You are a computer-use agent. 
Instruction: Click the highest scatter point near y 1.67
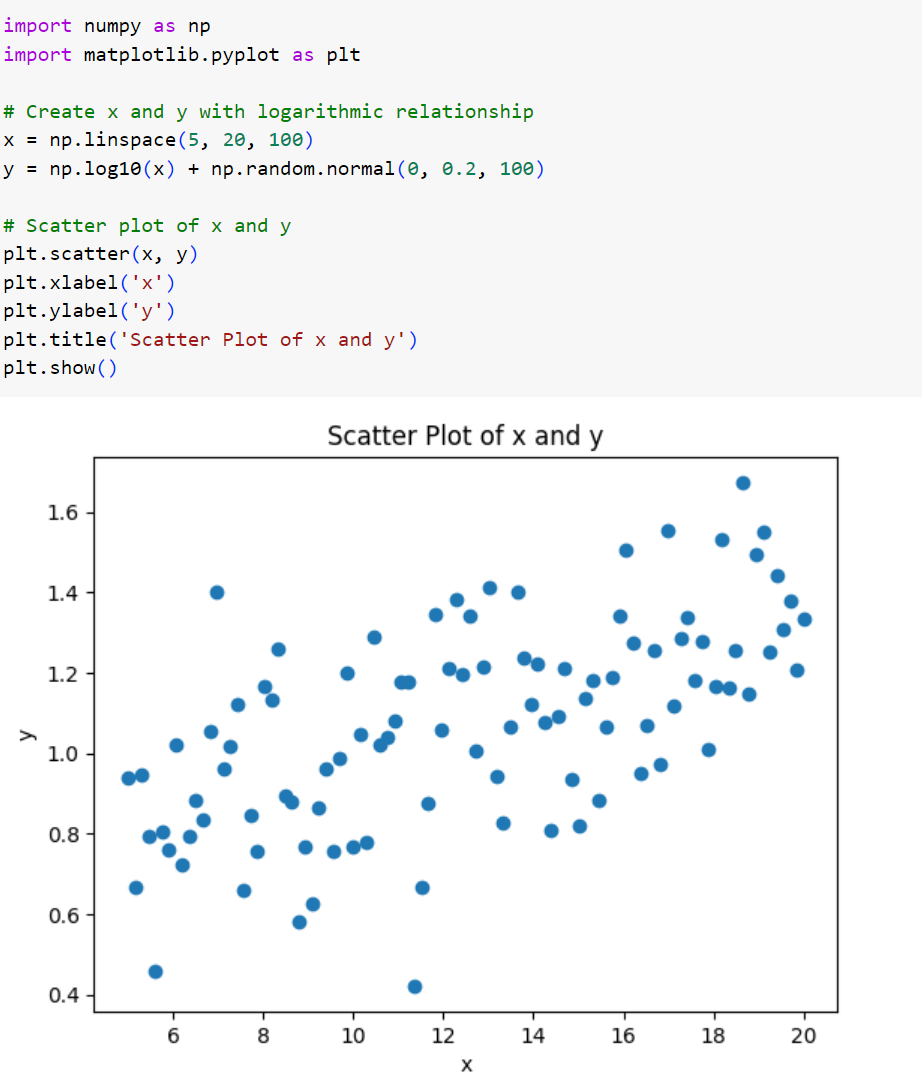pyautogui.click(x=743, y=483)
